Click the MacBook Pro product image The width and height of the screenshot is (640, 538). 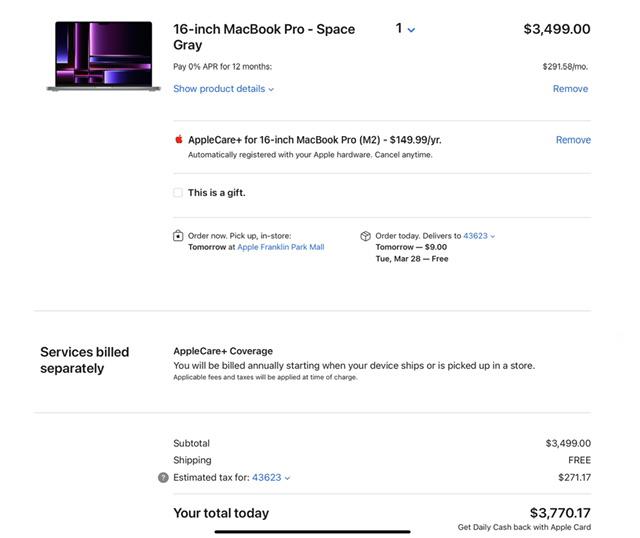click(x=104, y=56)
